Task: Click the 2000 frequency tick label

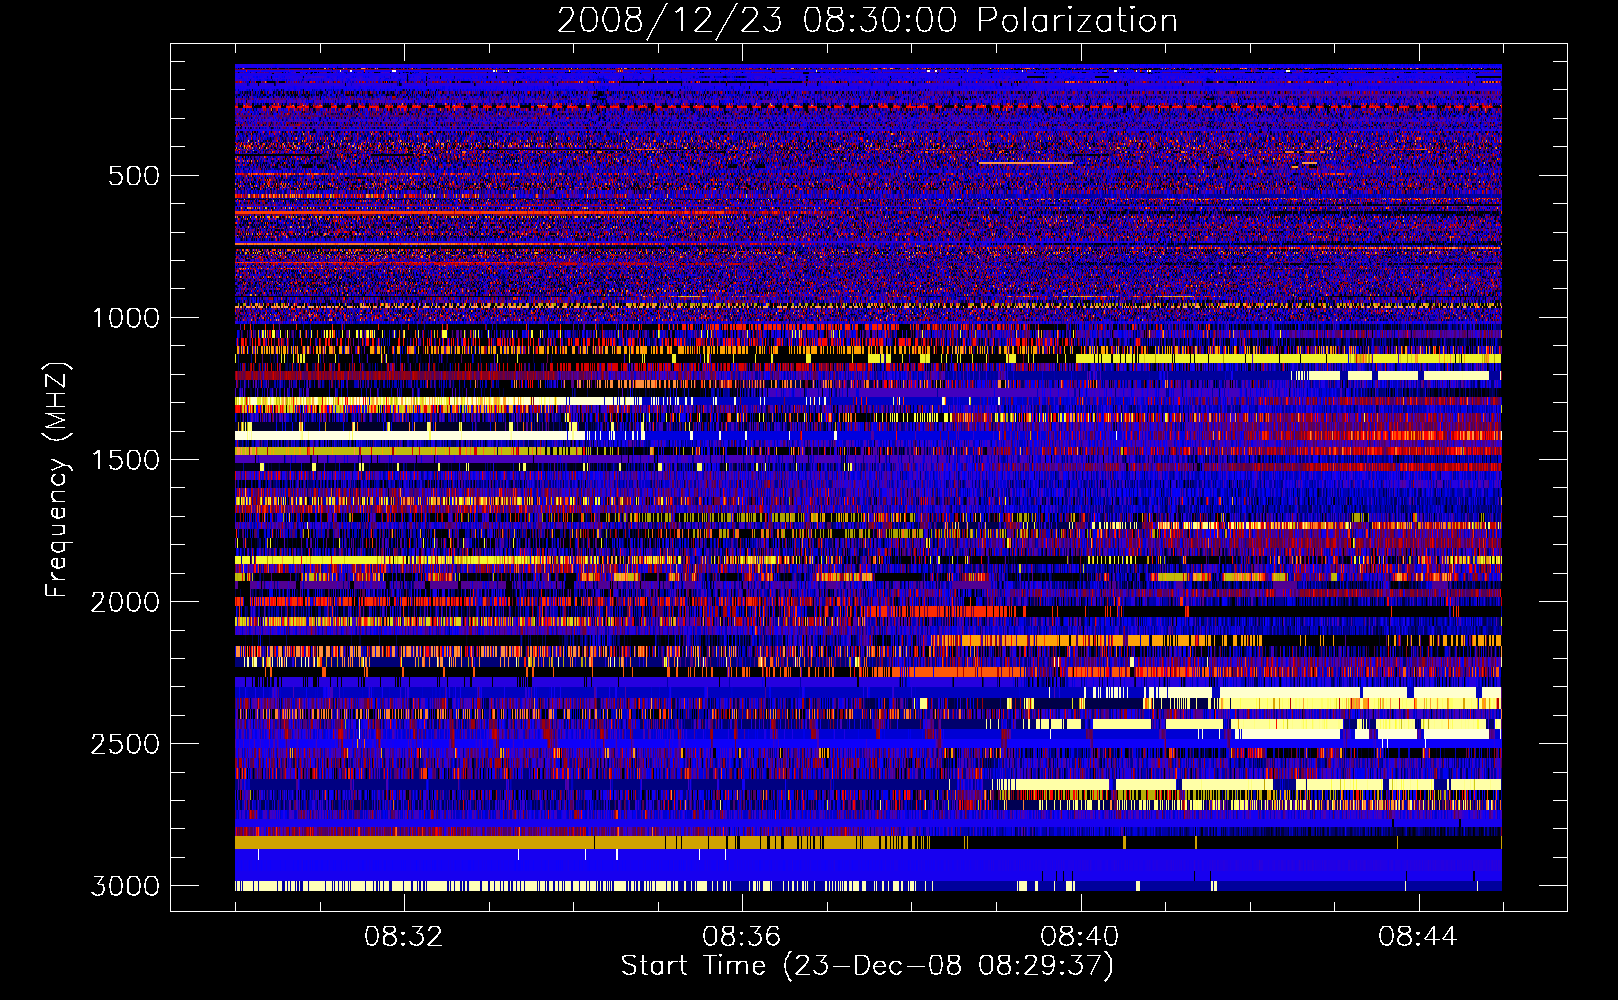Action: pyautogui.click(x=125, y=602)
